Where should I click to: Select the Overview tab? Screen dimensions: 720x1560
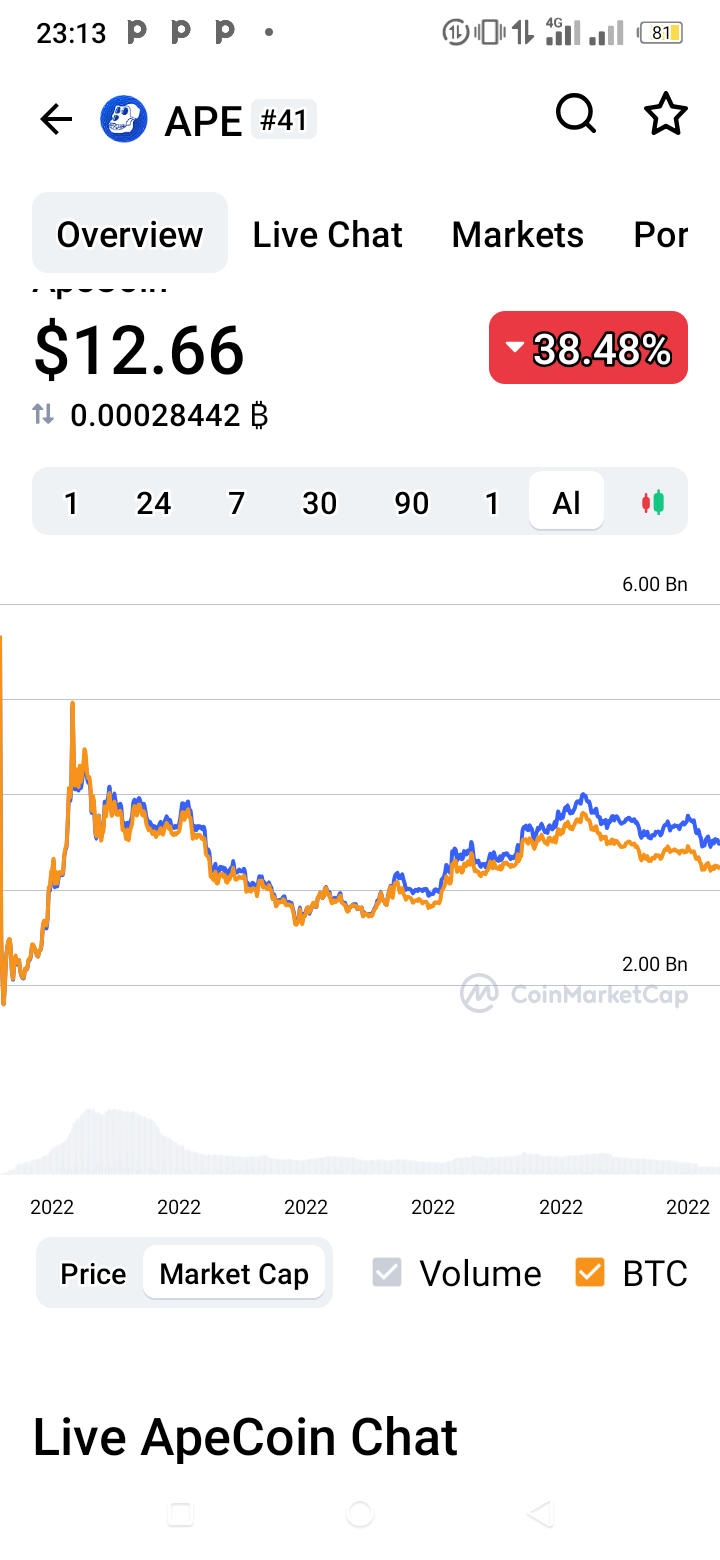130,233
